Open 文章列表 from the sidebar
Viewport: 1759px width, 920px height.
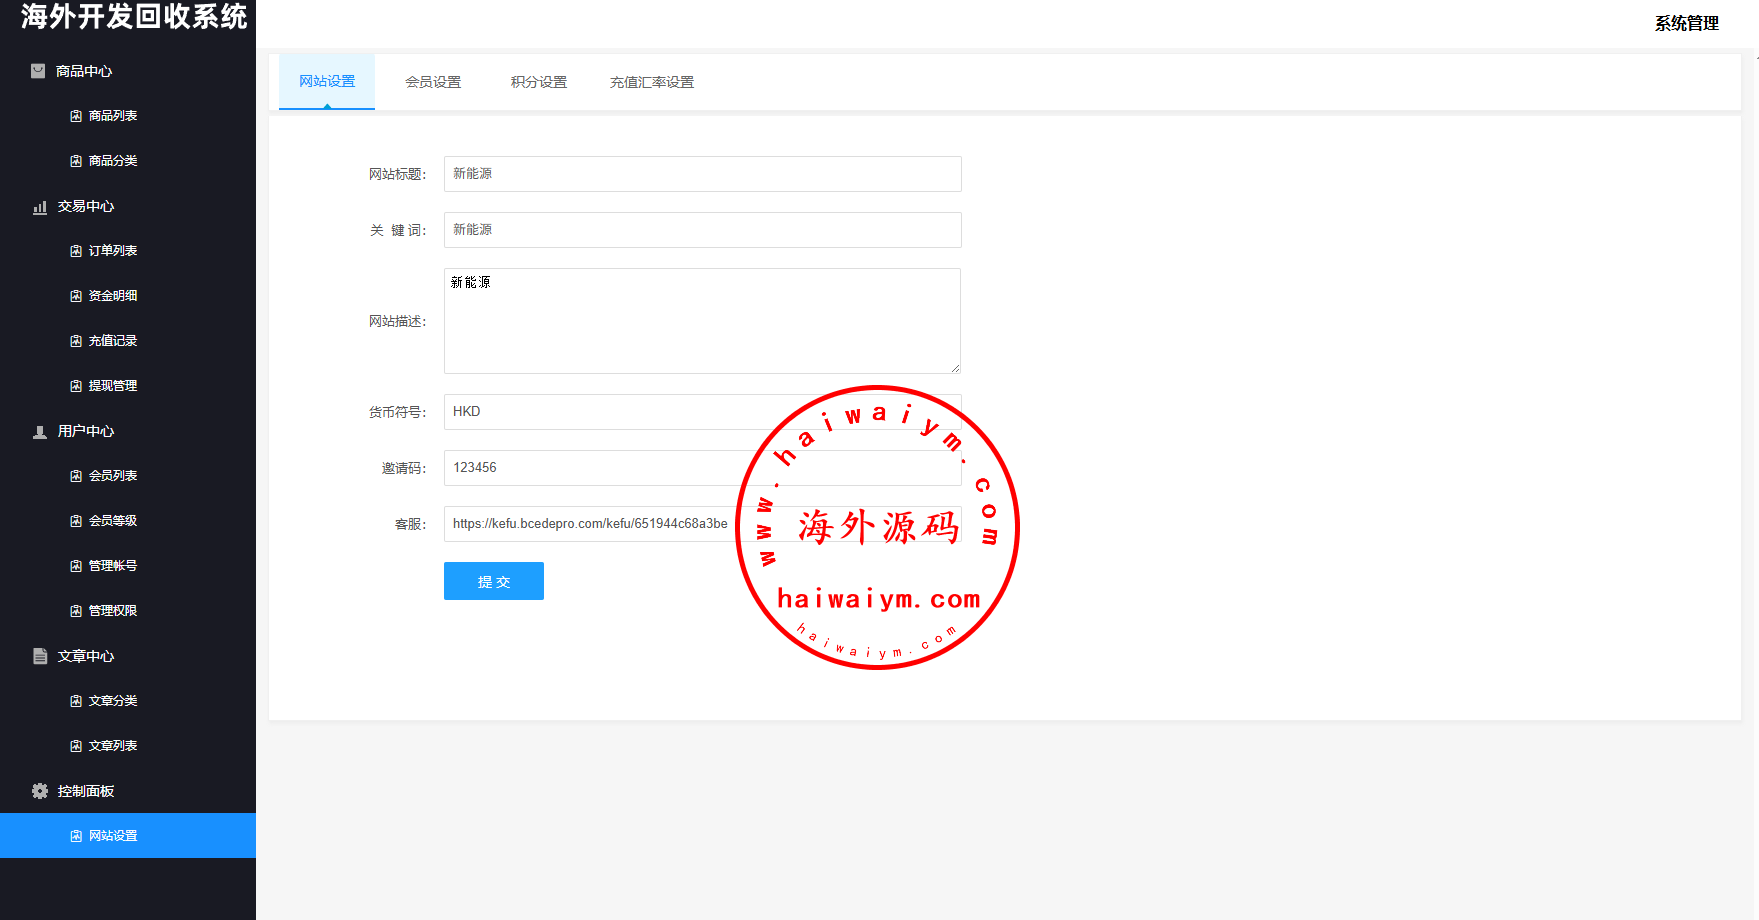(112, 746)
